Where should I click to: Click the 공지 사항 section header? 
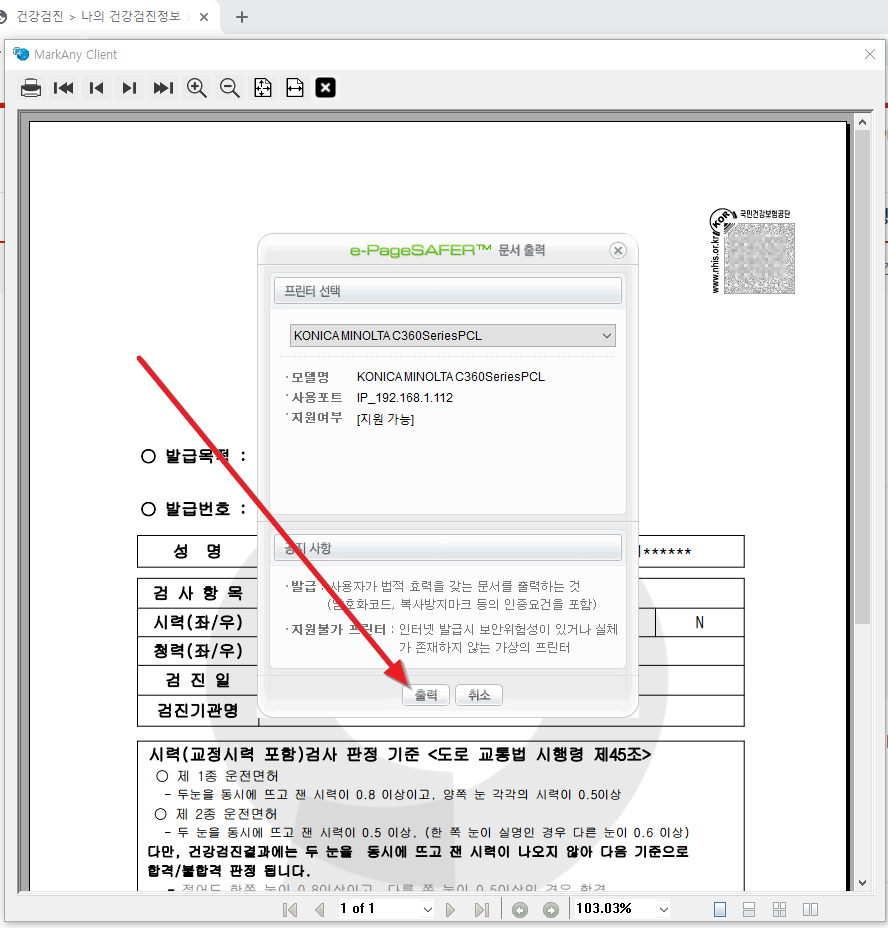coord(448,548)
